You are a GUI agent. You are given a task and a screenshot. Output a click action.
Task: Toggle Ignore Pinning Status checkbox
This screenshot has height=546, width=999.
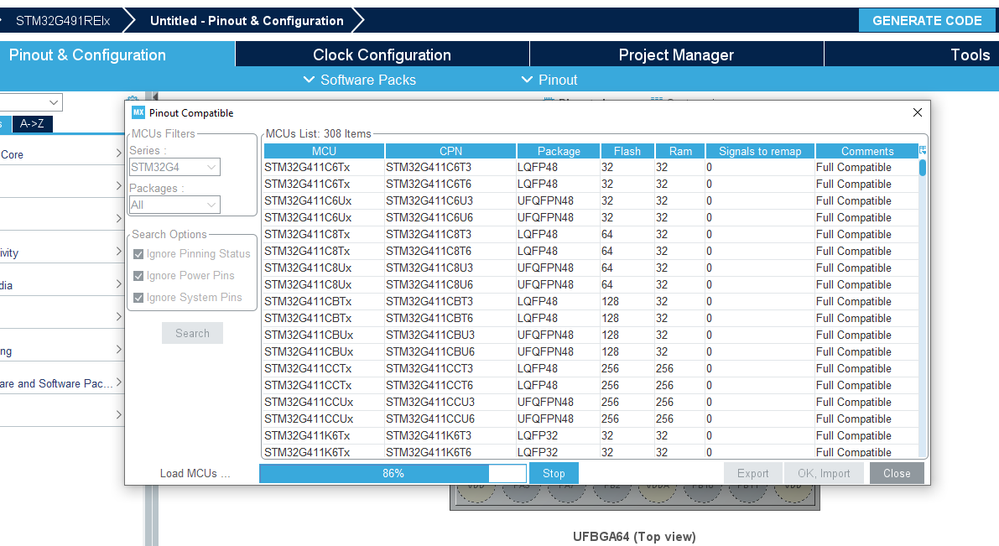tap(138, 254)
